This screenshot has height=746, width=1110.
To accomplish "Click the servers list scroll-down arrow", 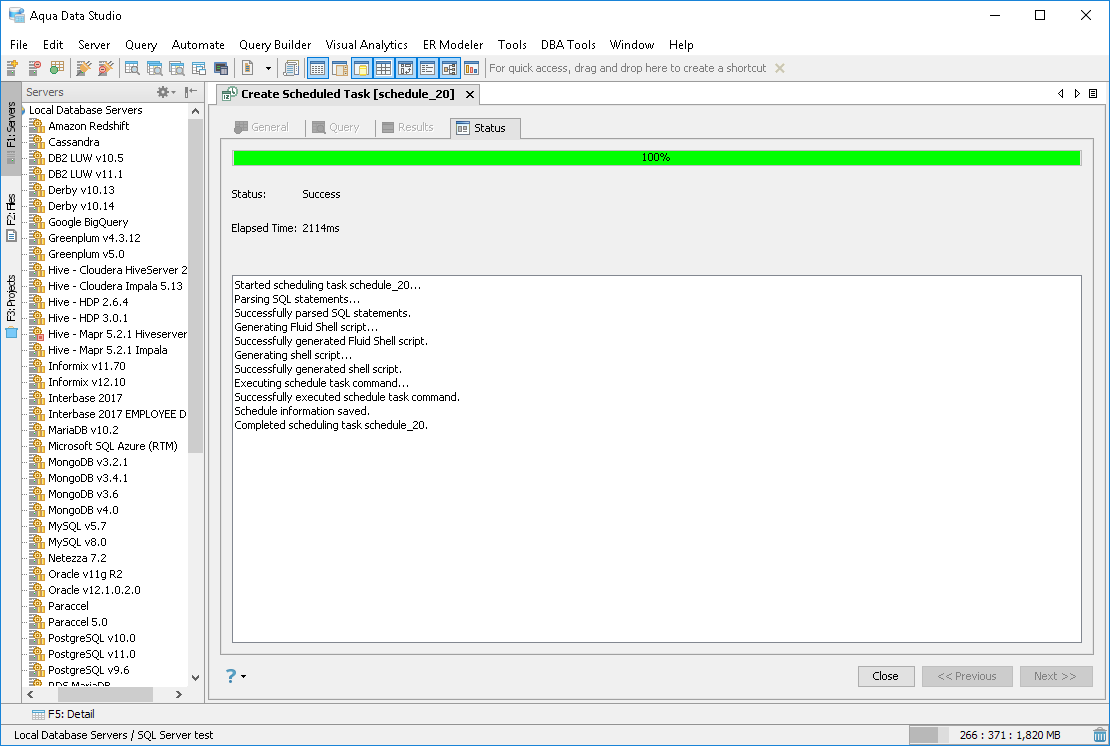I will (195, 677).
